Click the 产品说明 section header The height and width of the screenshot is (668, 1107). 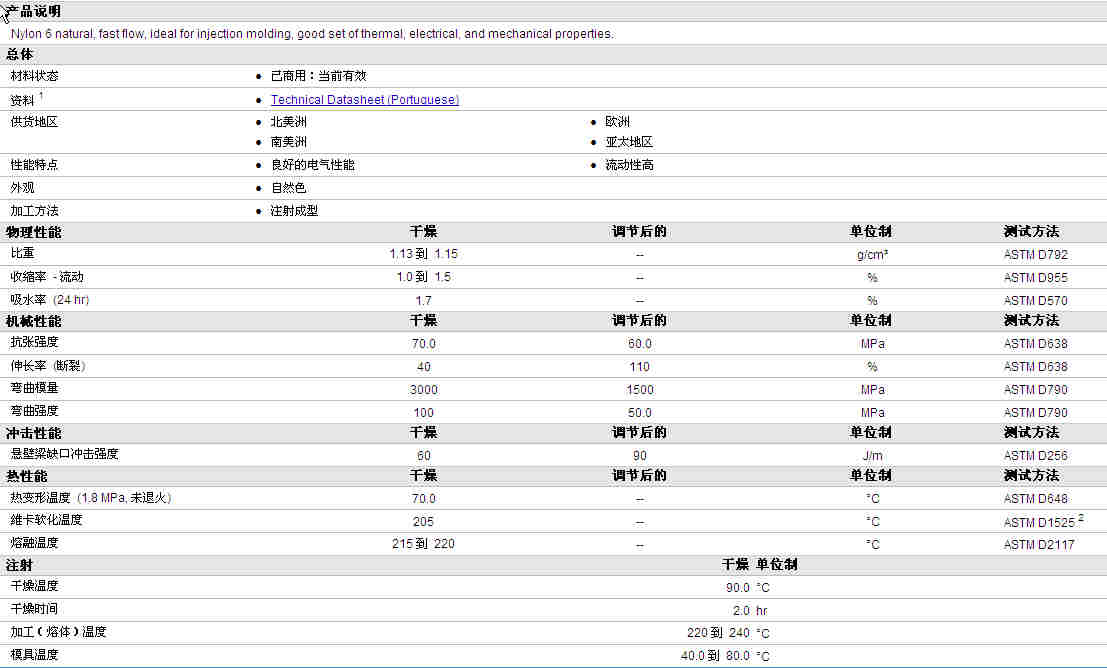pos(33,11)
